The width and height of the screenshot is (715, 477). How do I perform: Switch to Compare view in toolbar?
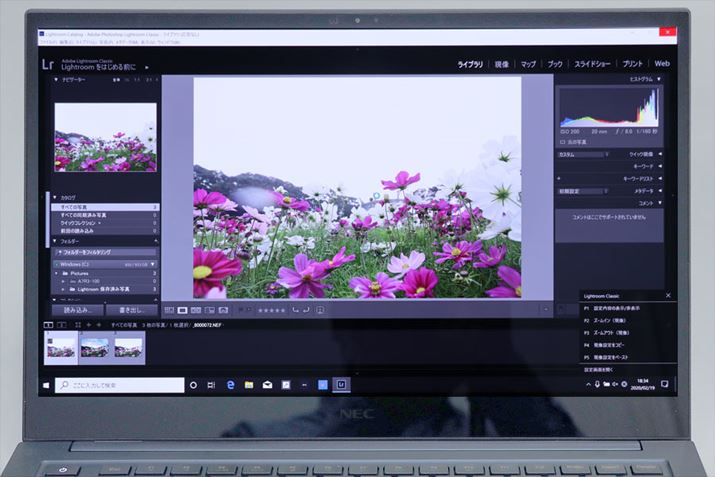[x=196, y=310]
